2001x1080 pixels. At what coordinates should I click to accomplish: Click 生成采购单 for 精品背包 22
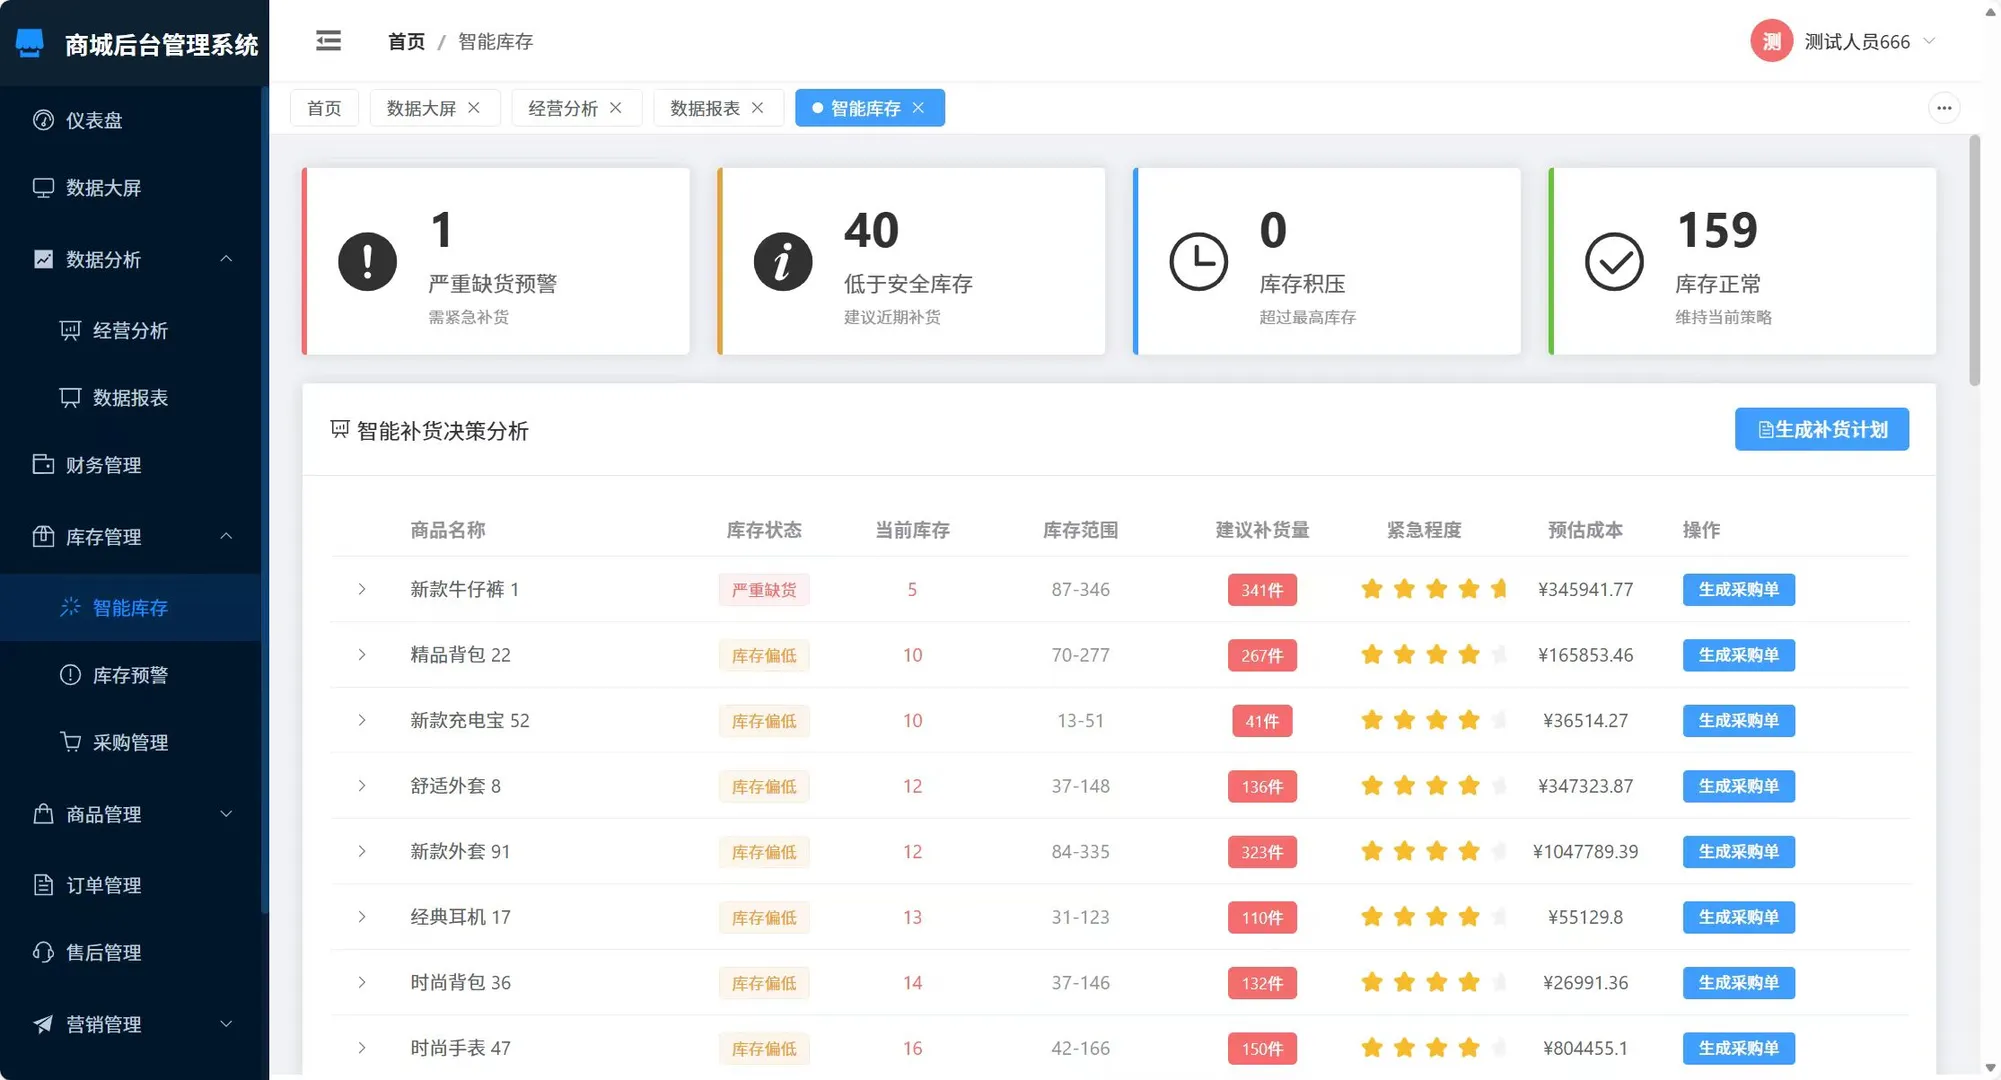point(1738,655)
